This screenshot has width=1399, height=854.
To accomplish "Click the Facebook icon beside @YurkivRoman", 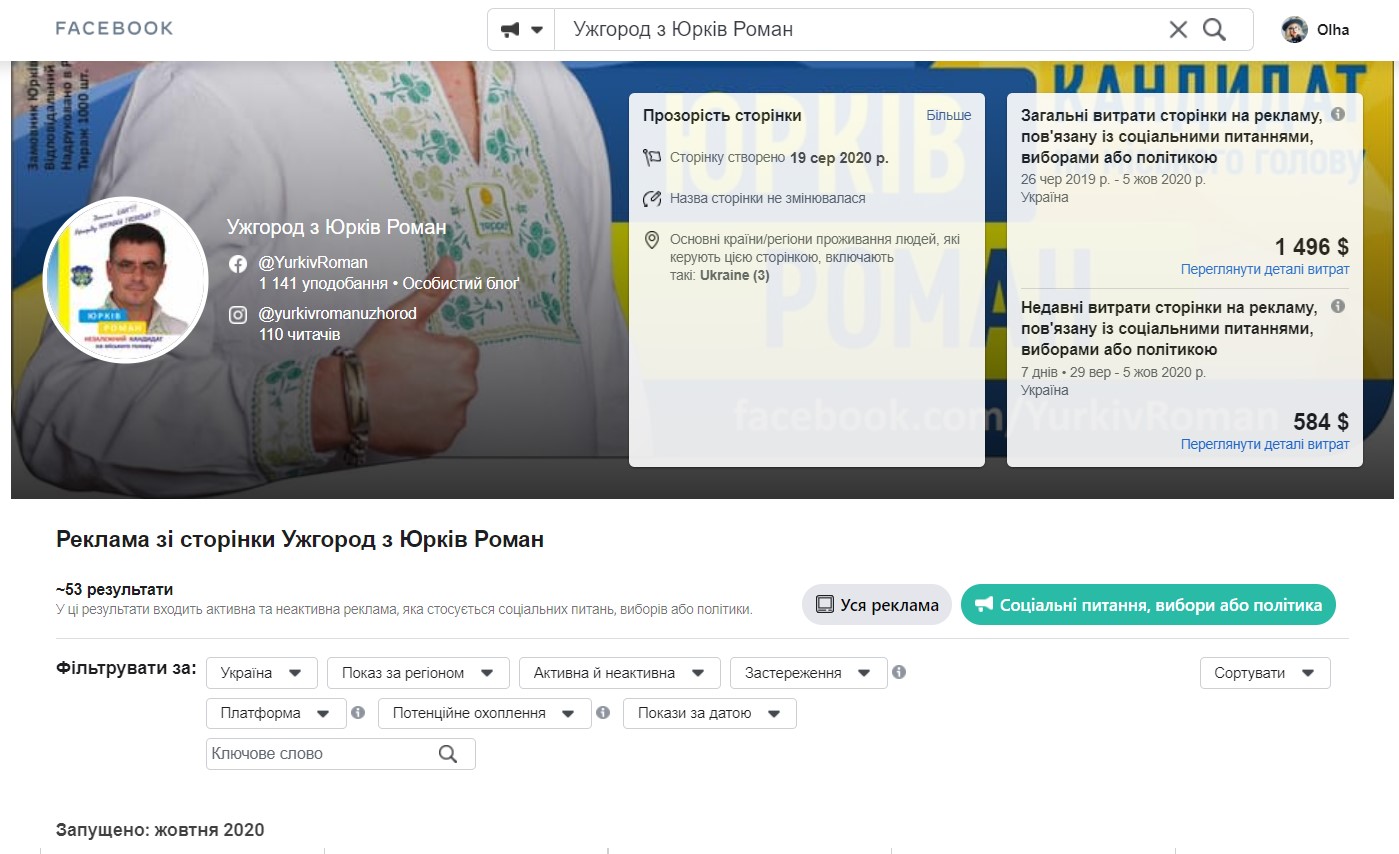I will pos(238,264).
